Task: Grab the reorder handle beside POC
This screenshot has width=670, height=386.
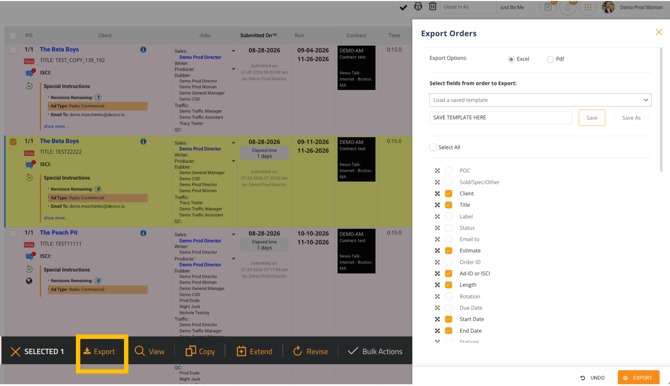Action: tap(437, 171)
